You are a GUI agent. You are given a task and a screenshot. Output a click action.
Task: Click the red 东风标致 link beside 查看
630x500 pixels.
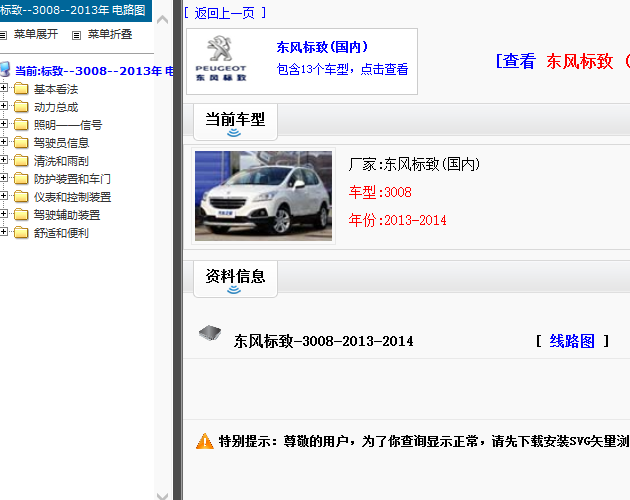point(579,61)
